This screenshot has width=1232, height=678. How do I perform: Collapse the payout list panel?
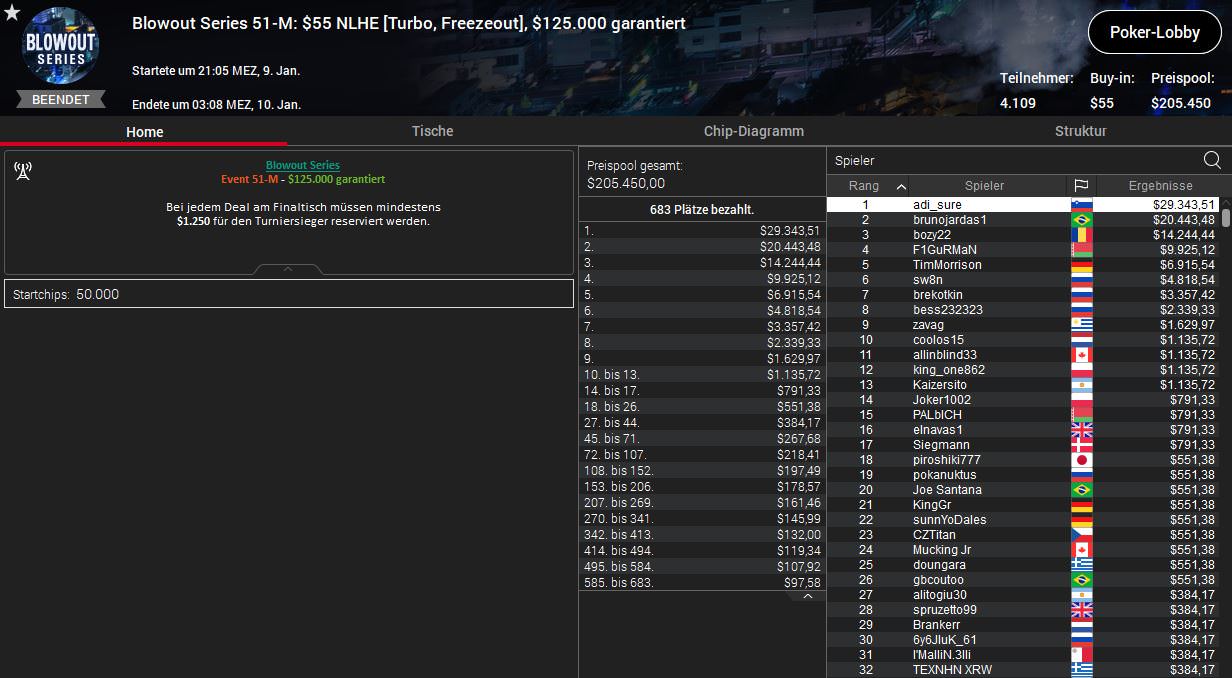(808, 596)
